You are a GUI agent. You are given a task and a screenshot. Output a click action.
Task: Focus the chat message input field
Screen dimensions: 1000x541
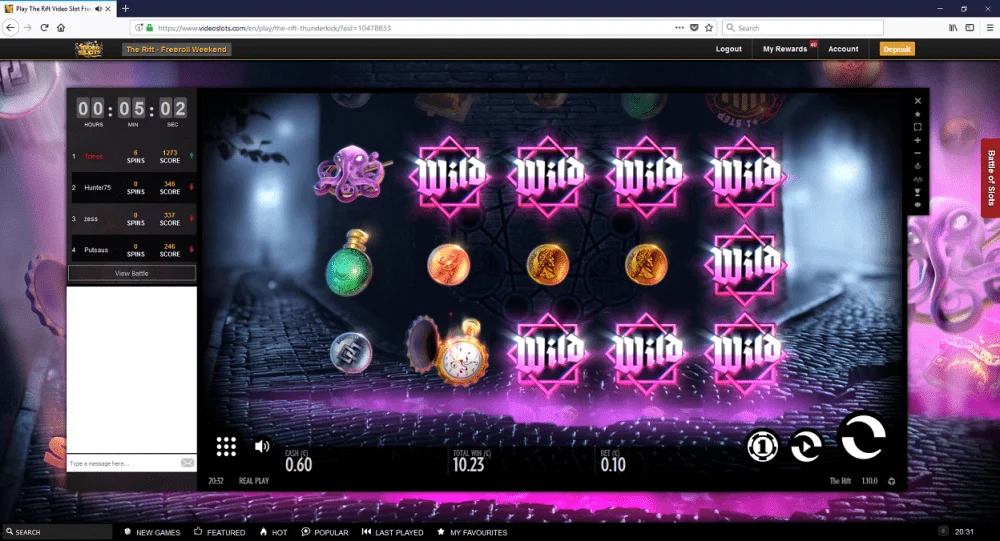(123, 463)
